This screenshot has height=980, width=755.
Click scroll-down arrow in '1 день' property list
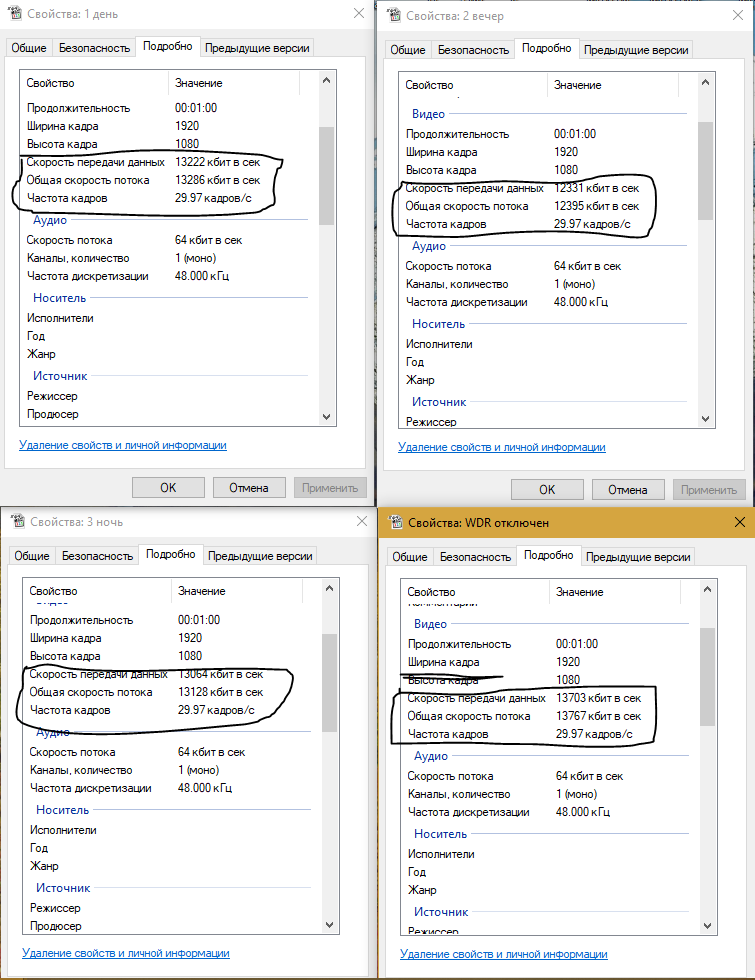tap(326, 415)
